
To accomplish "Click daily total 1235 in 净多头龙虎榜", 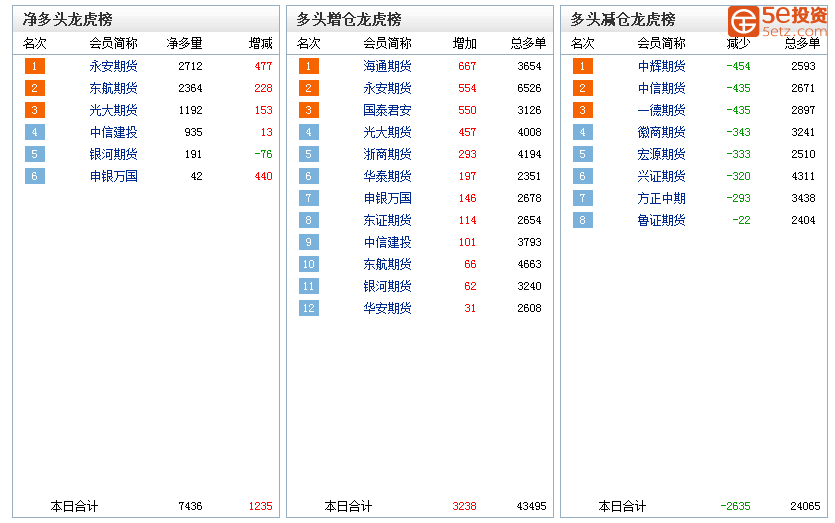I will [260, 506].
